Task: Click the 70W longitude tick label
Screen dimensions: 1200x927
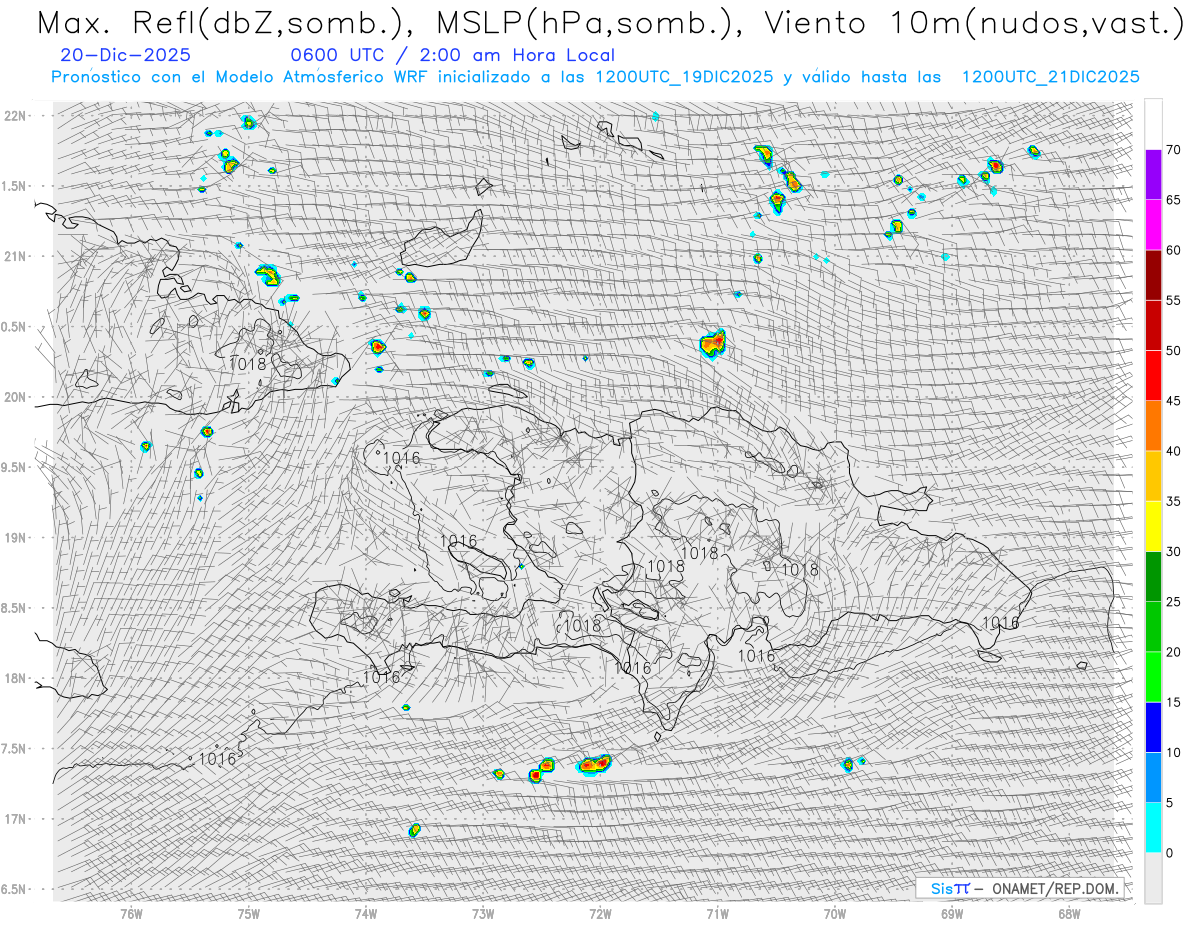Action: coord(835,913)
